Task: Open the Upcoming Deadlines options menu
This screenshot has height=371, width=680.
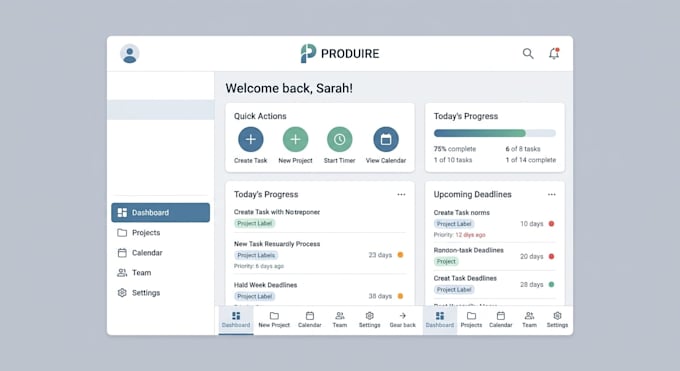Action: [x=552, y=194]
